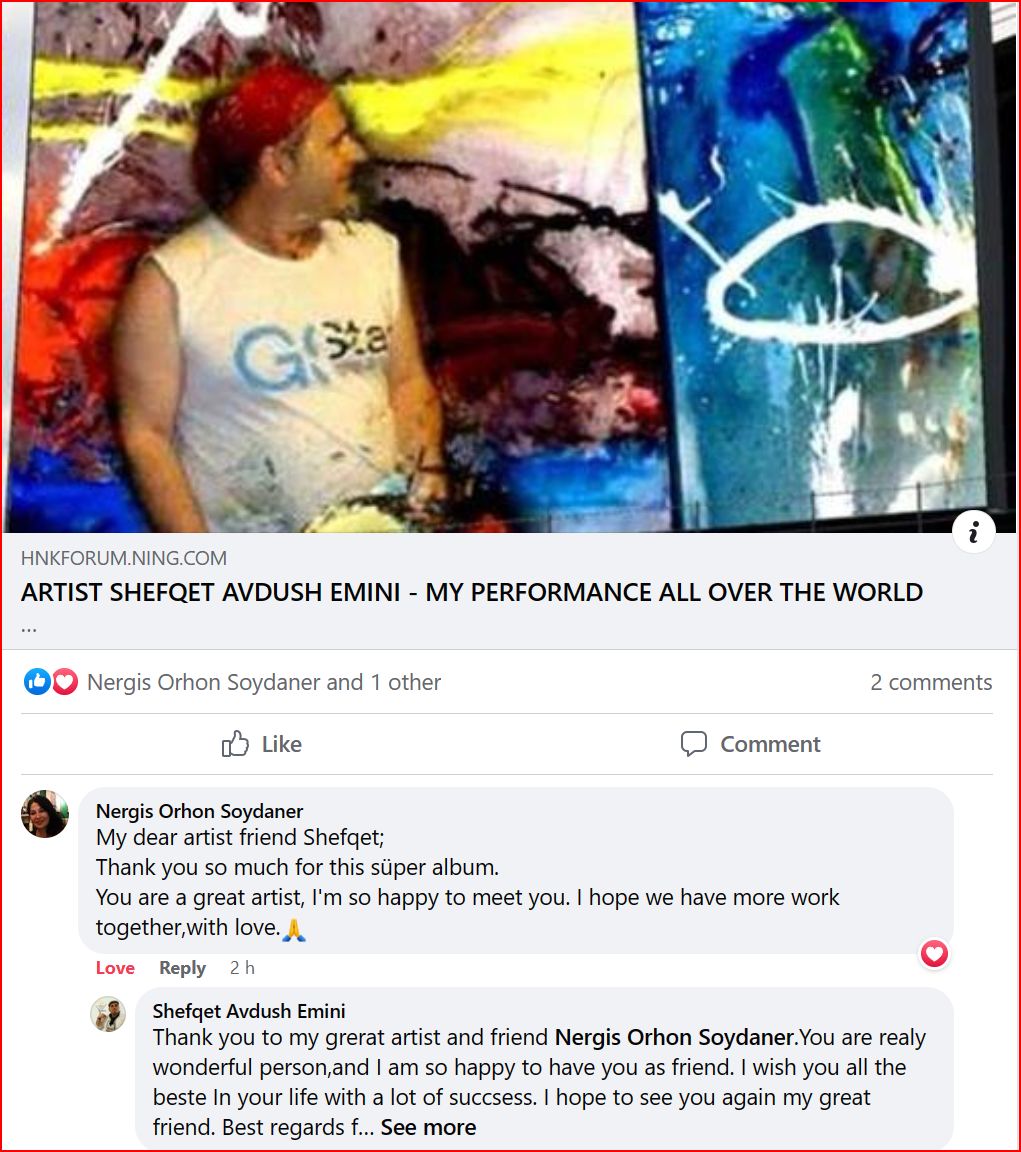View who reacted: Nergis Orhon Soydaner and 1 other

click(264, 682)
